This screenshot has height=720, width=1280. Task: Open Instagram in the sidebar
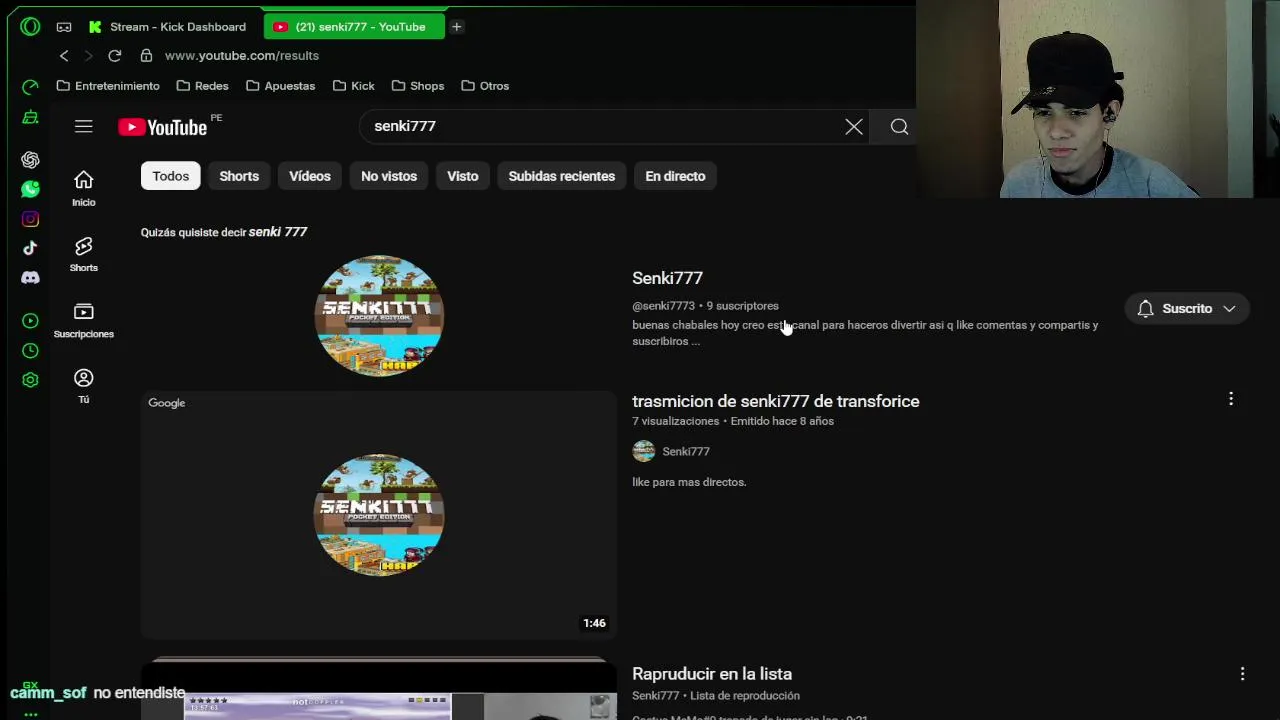(x=30, y=219)
